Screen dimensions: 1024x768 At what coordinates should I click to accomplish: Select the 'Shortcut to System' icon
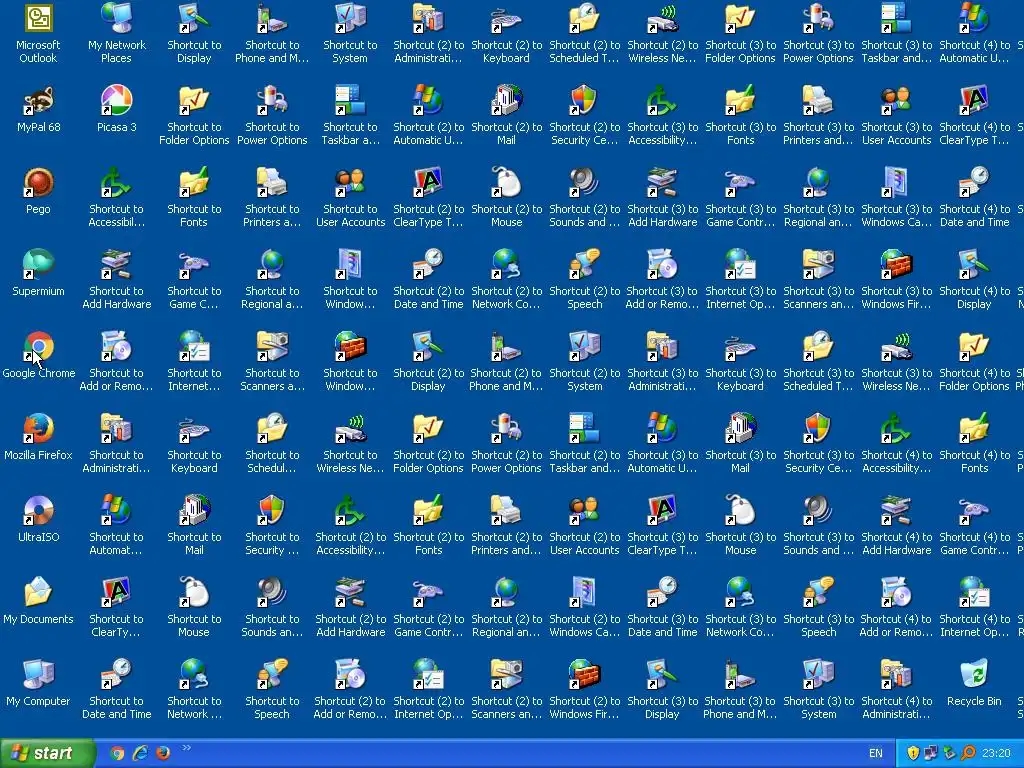click(x=350, y=18)
